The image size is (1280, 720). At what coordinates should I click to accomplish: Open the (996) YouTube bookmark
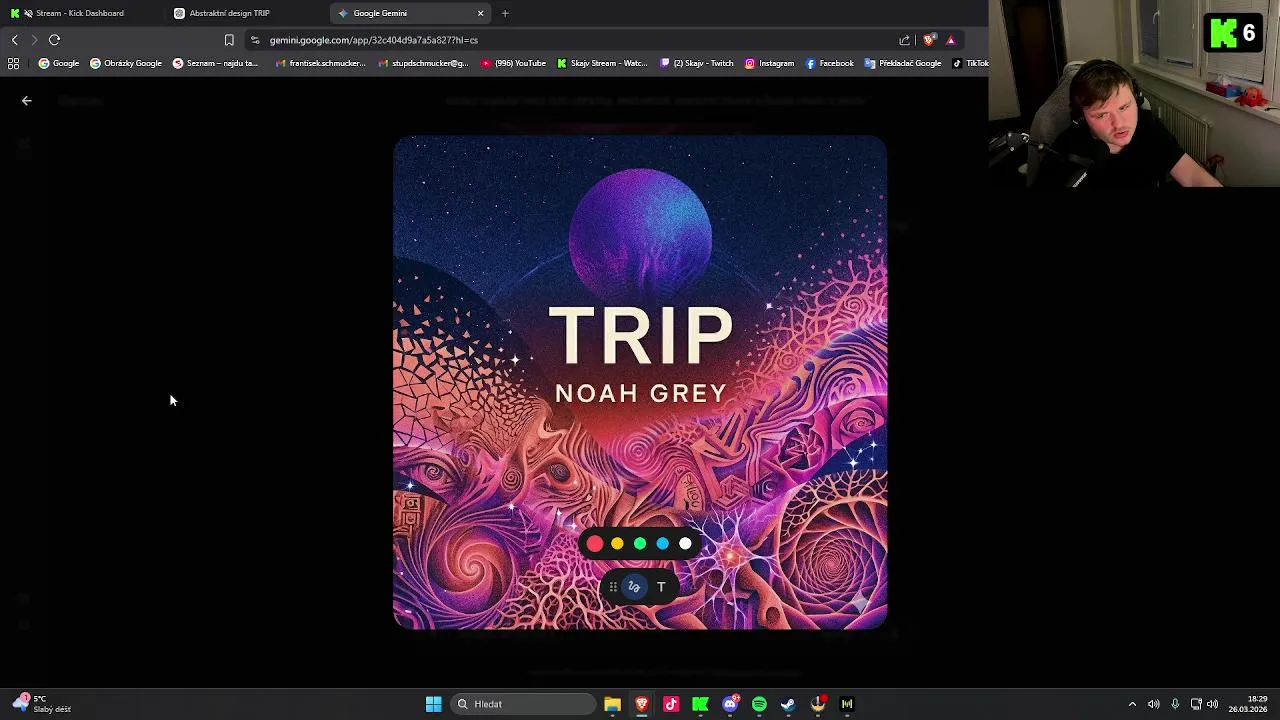[x=514, y=63]
